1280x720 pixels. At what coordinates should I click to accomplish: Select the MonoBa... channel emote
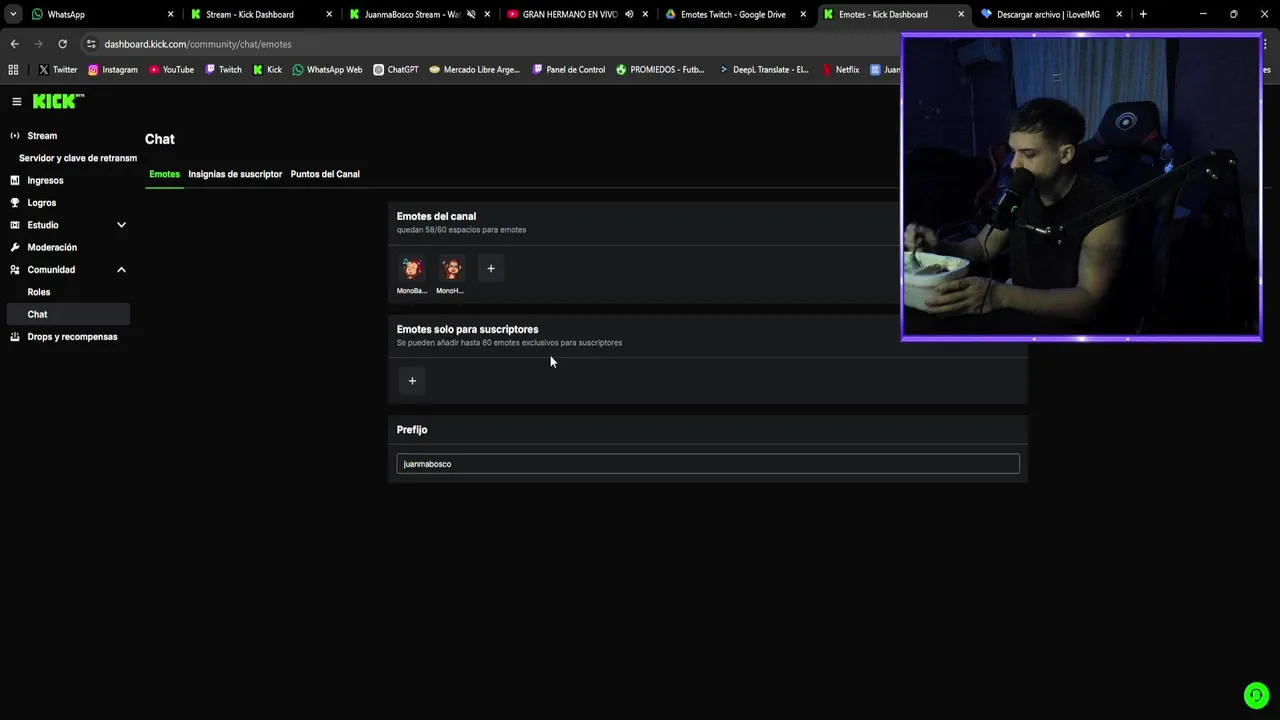point(412,268)
